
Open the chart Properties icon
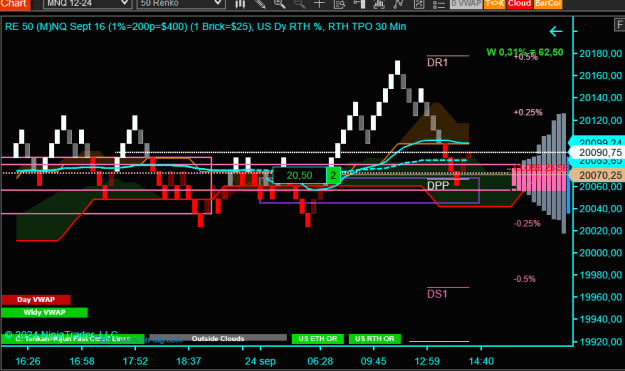(419, 4)
